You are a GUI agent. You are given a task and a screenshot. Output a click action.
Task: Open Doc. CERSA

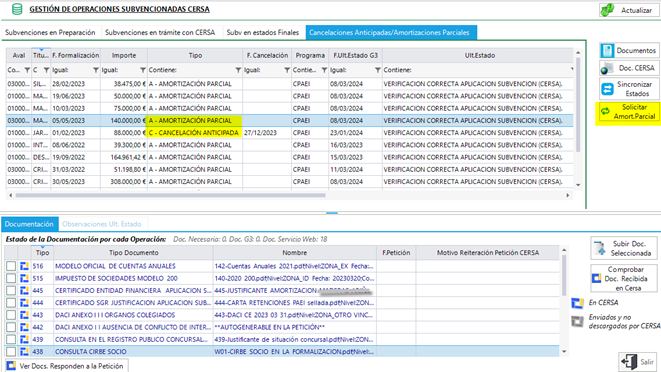tap(629, 68)
